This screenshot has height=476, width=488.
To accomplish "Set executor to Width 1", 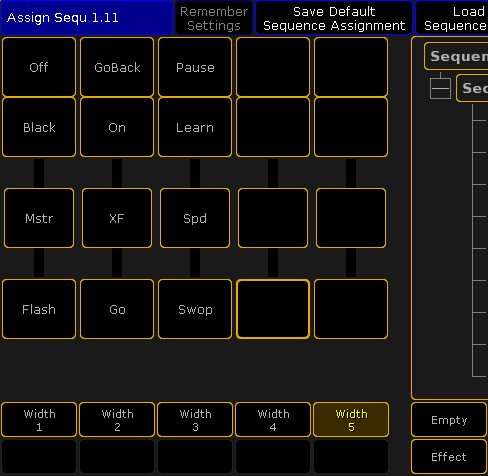I will (x=39, y=420).
